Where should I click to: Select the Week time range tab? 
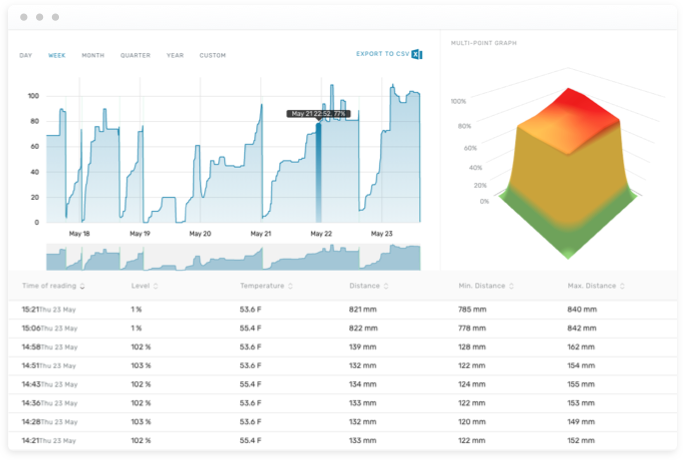[57, 55]
